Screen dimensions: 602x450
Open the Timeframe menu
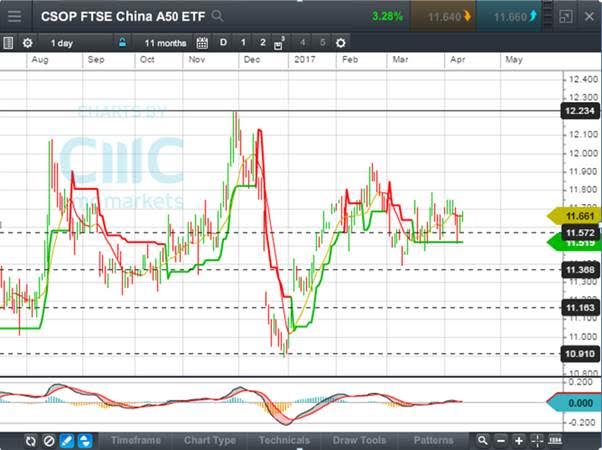coord(136,440)
